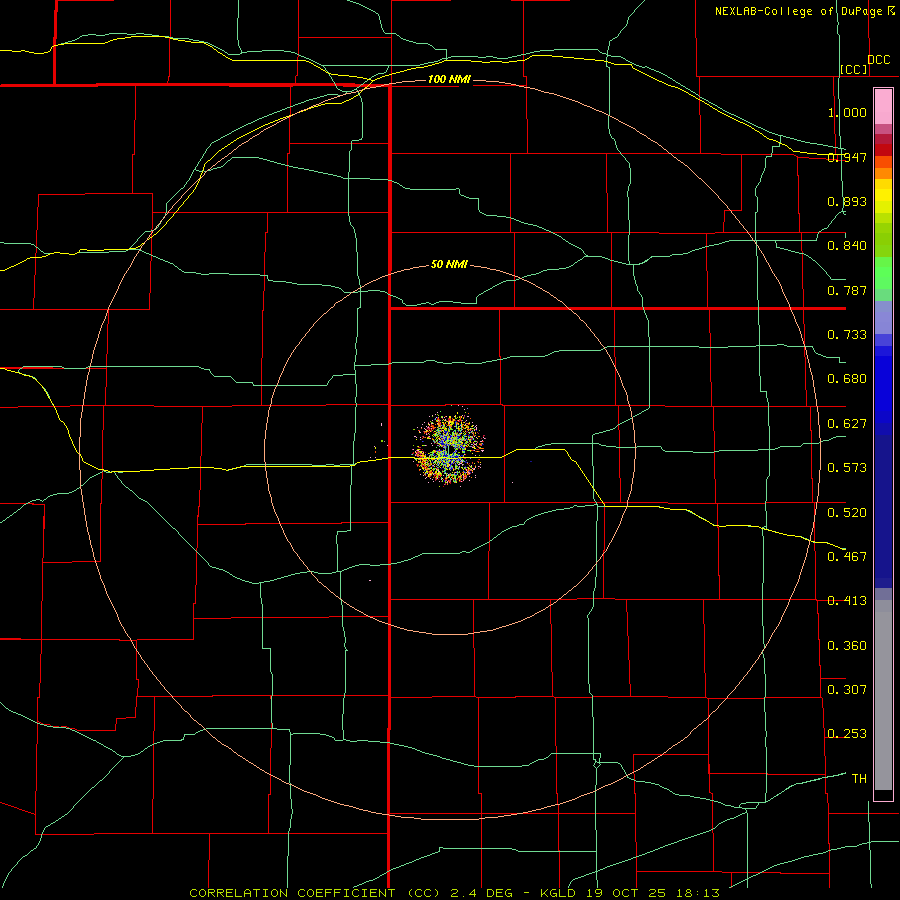The height and width of the screenshot is (900, 900).
Task: Click the 0.893 scale value
Action: (x=847, y=201)
